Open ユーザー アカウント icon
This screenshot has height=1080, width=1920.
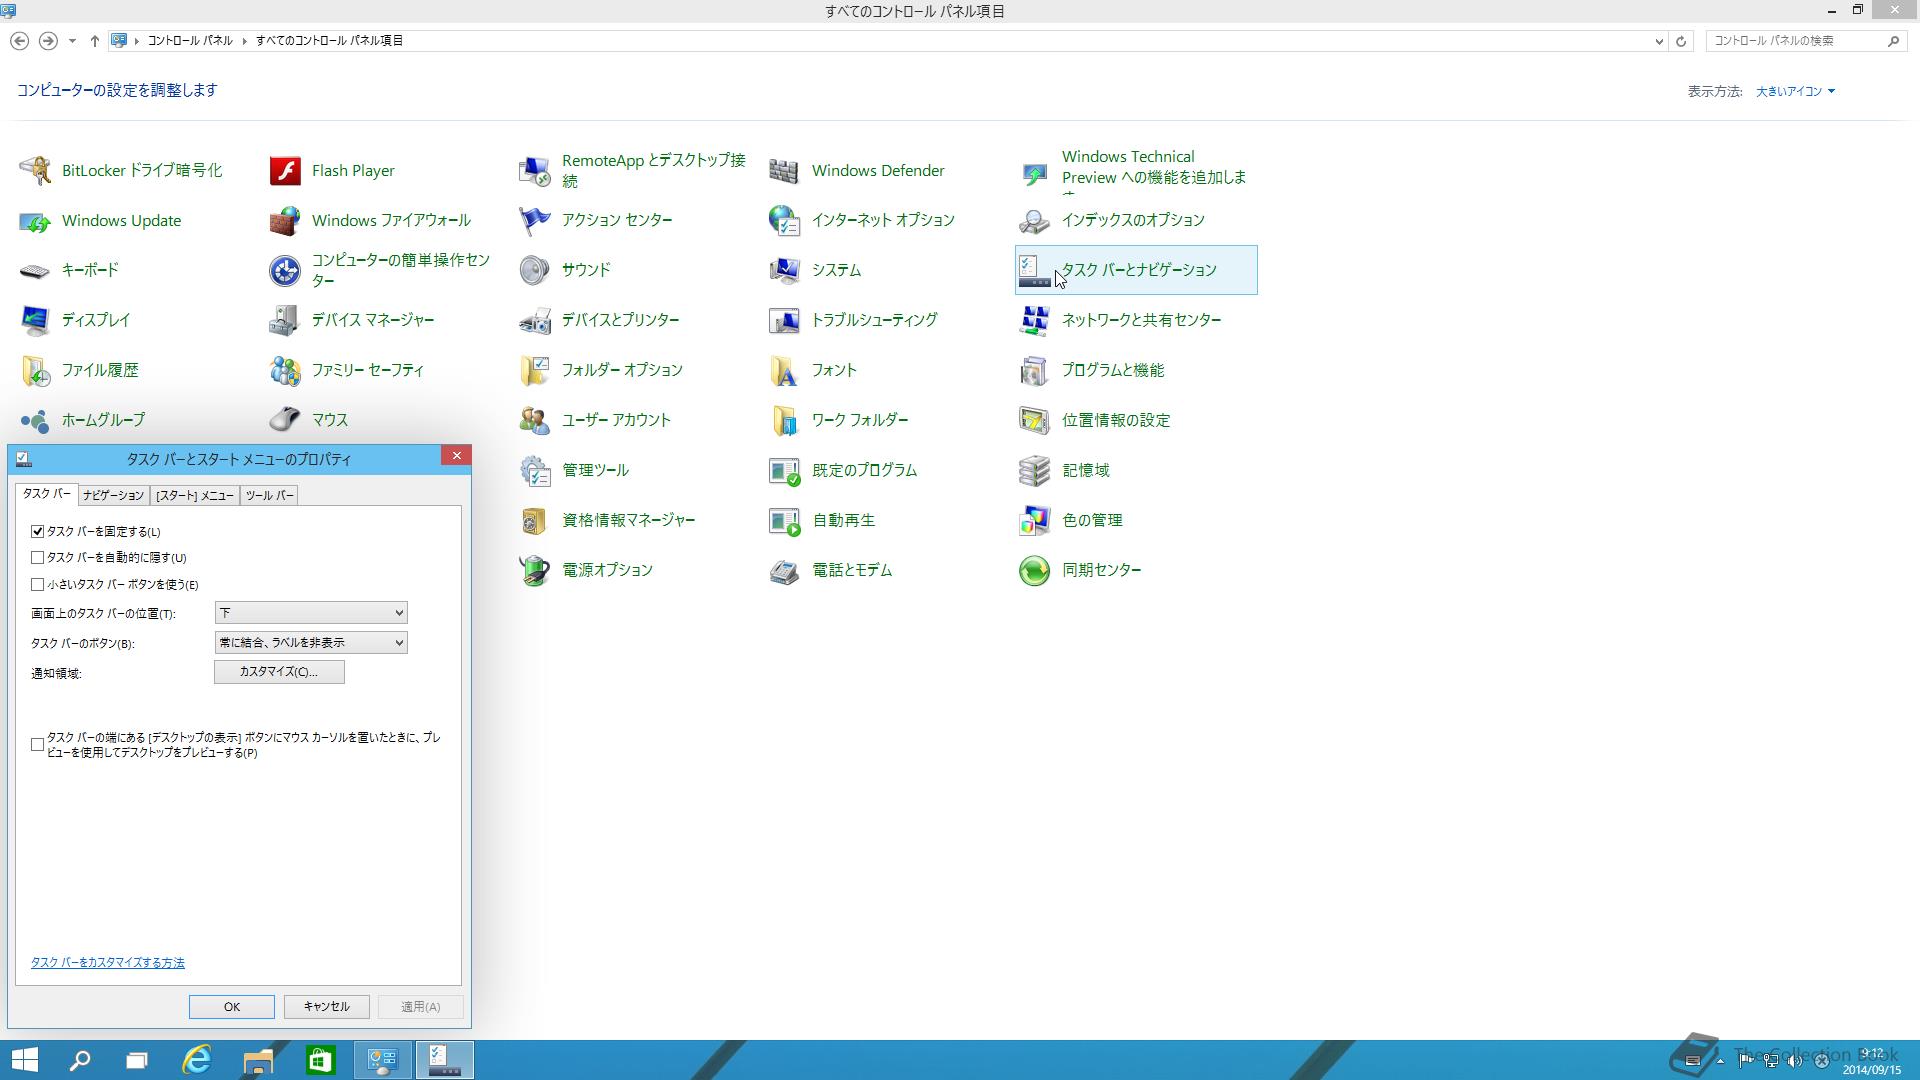535,421
